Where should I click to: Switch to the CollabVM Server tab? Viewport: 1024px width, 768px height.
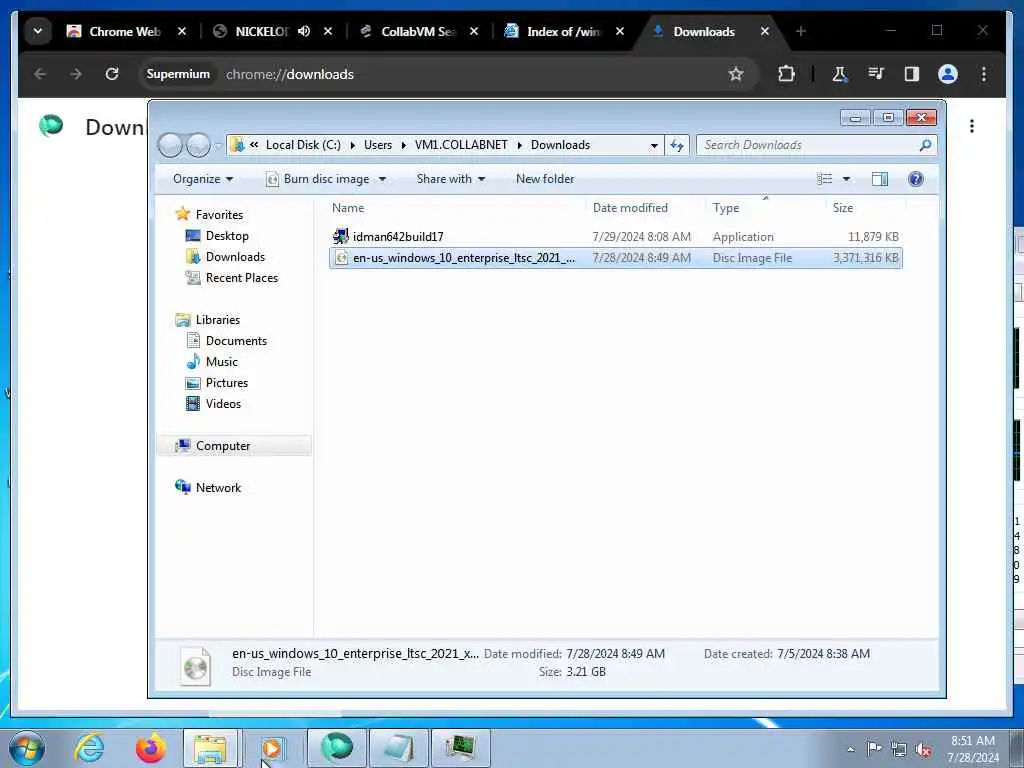(418, 31)
